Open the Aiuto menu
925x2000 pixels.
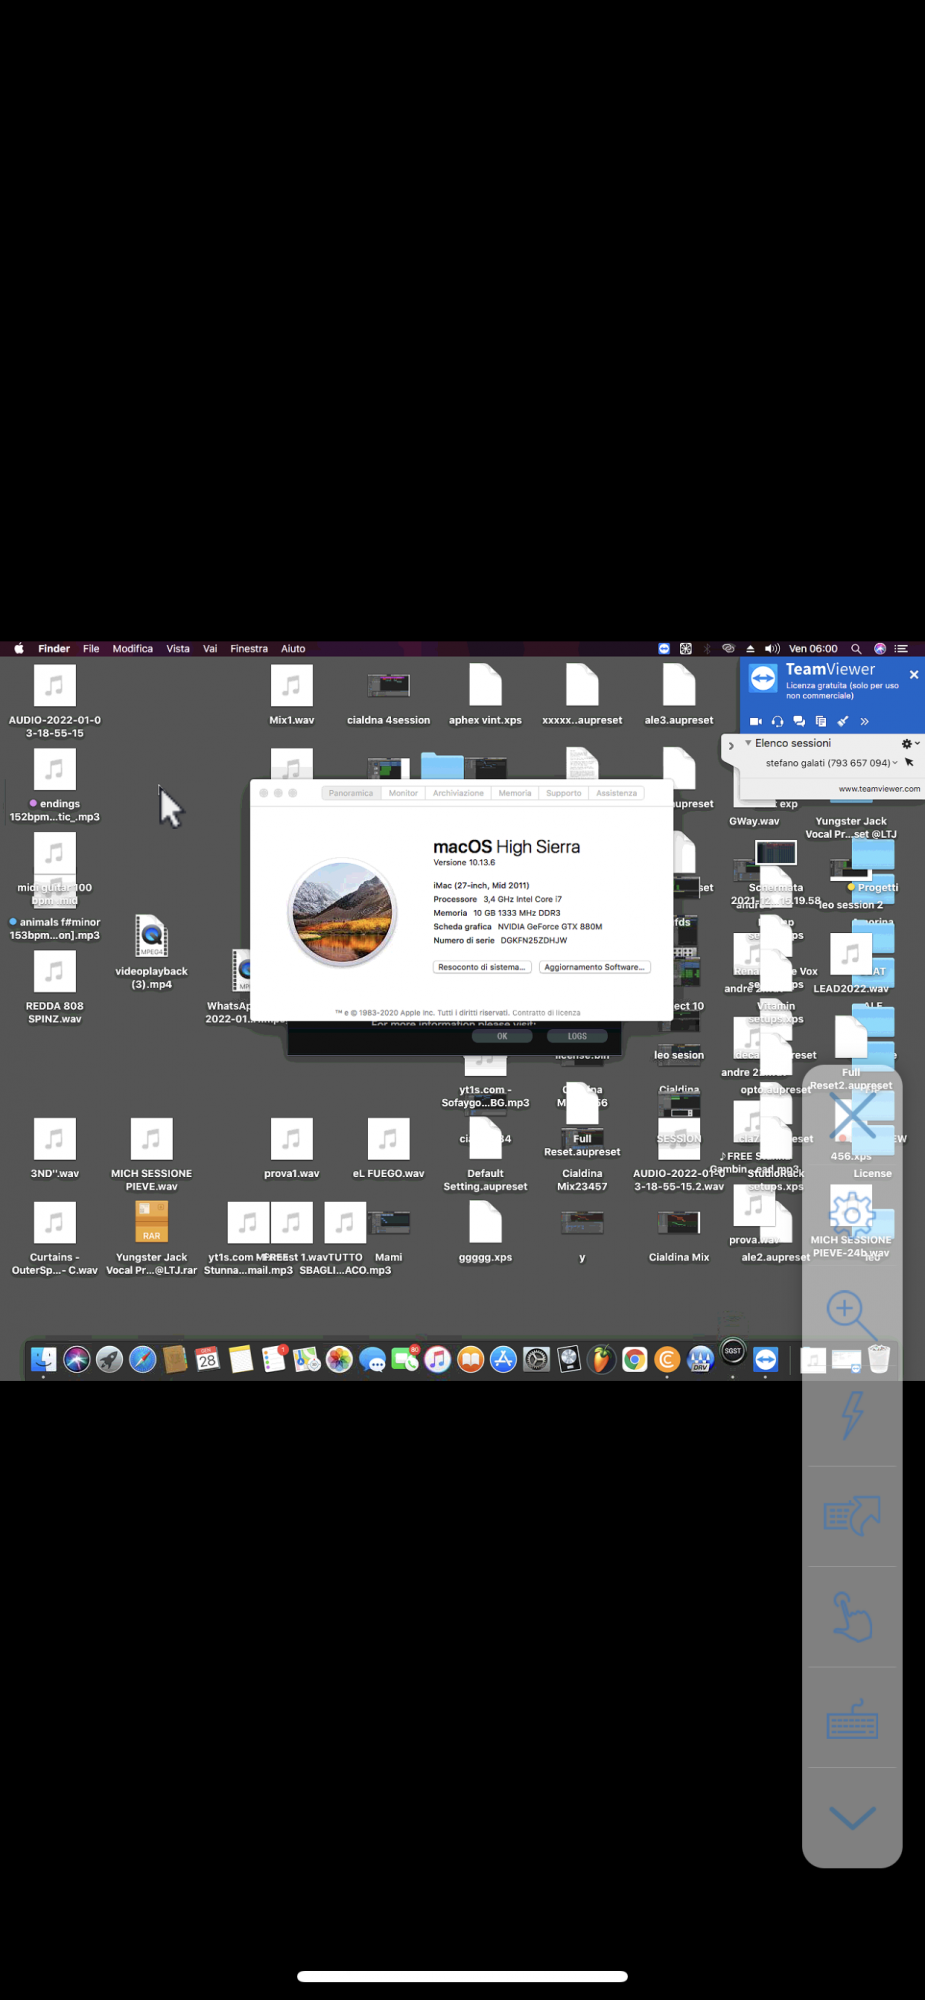[x=293, y=649]
